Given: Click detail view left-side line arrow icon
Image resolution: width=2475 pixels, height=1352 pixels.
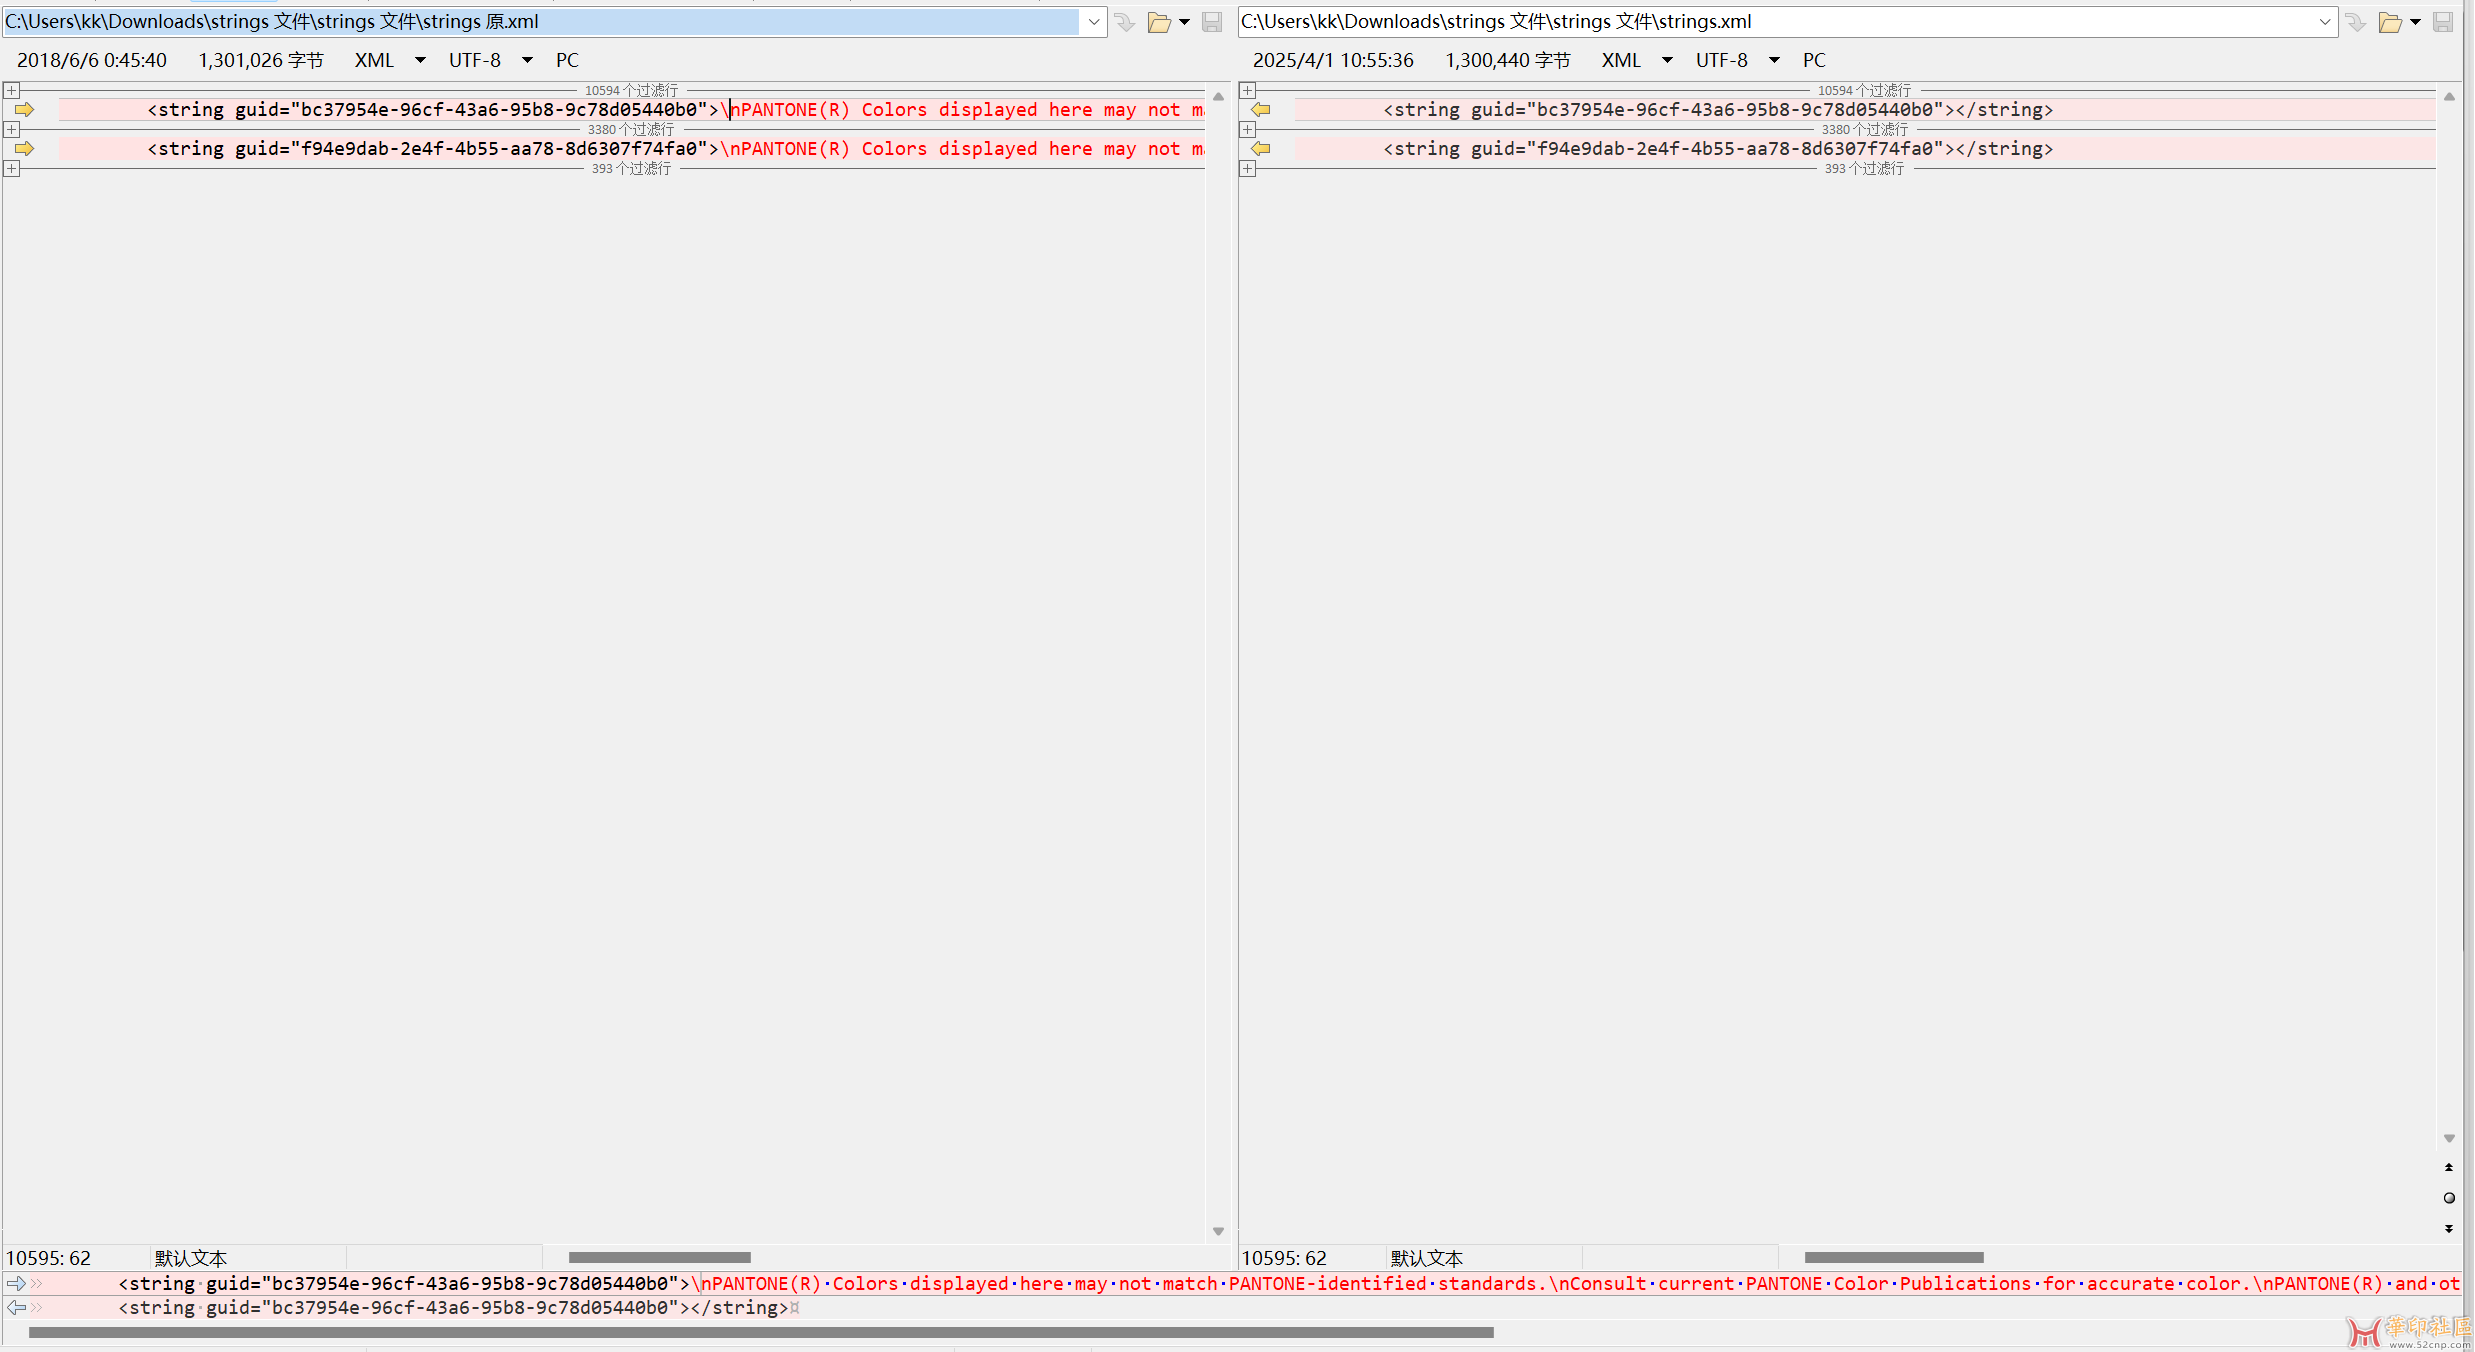Looking at the screenshot, I should pos(17,1283).
